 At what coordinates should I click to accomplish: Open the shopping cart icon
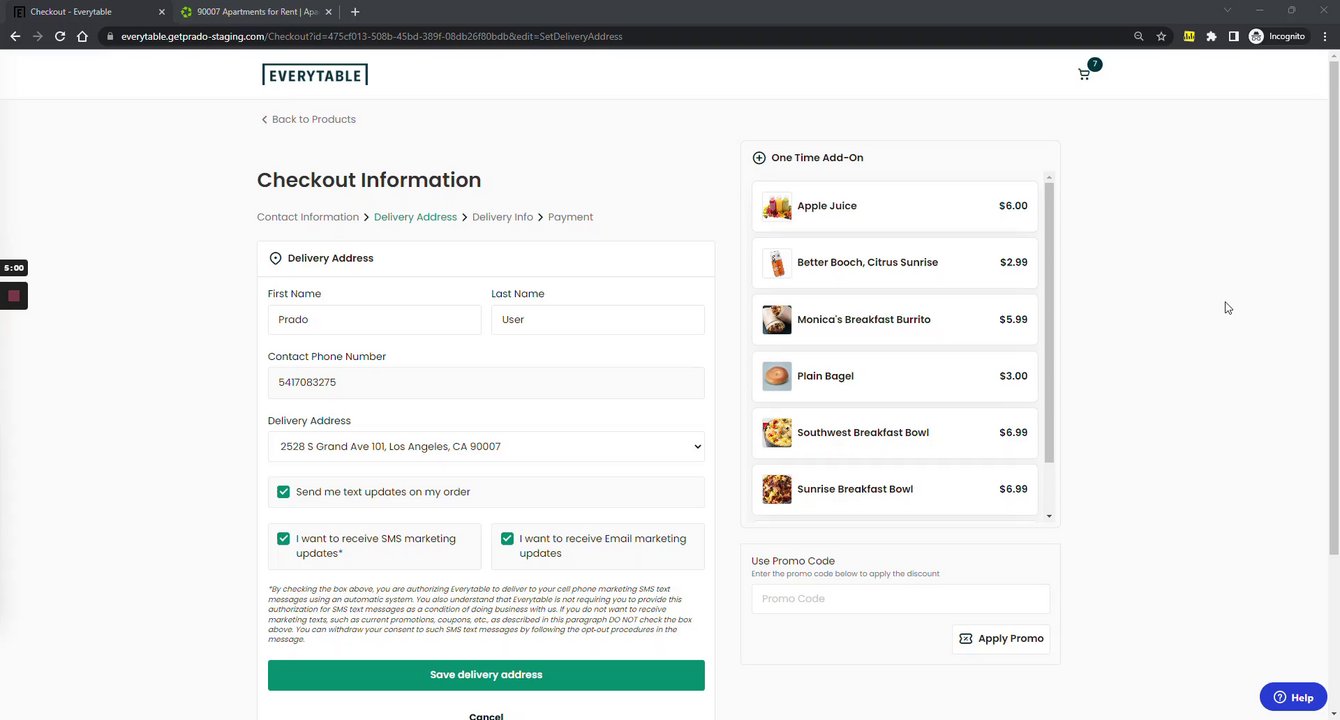[x=1084, y=74]
